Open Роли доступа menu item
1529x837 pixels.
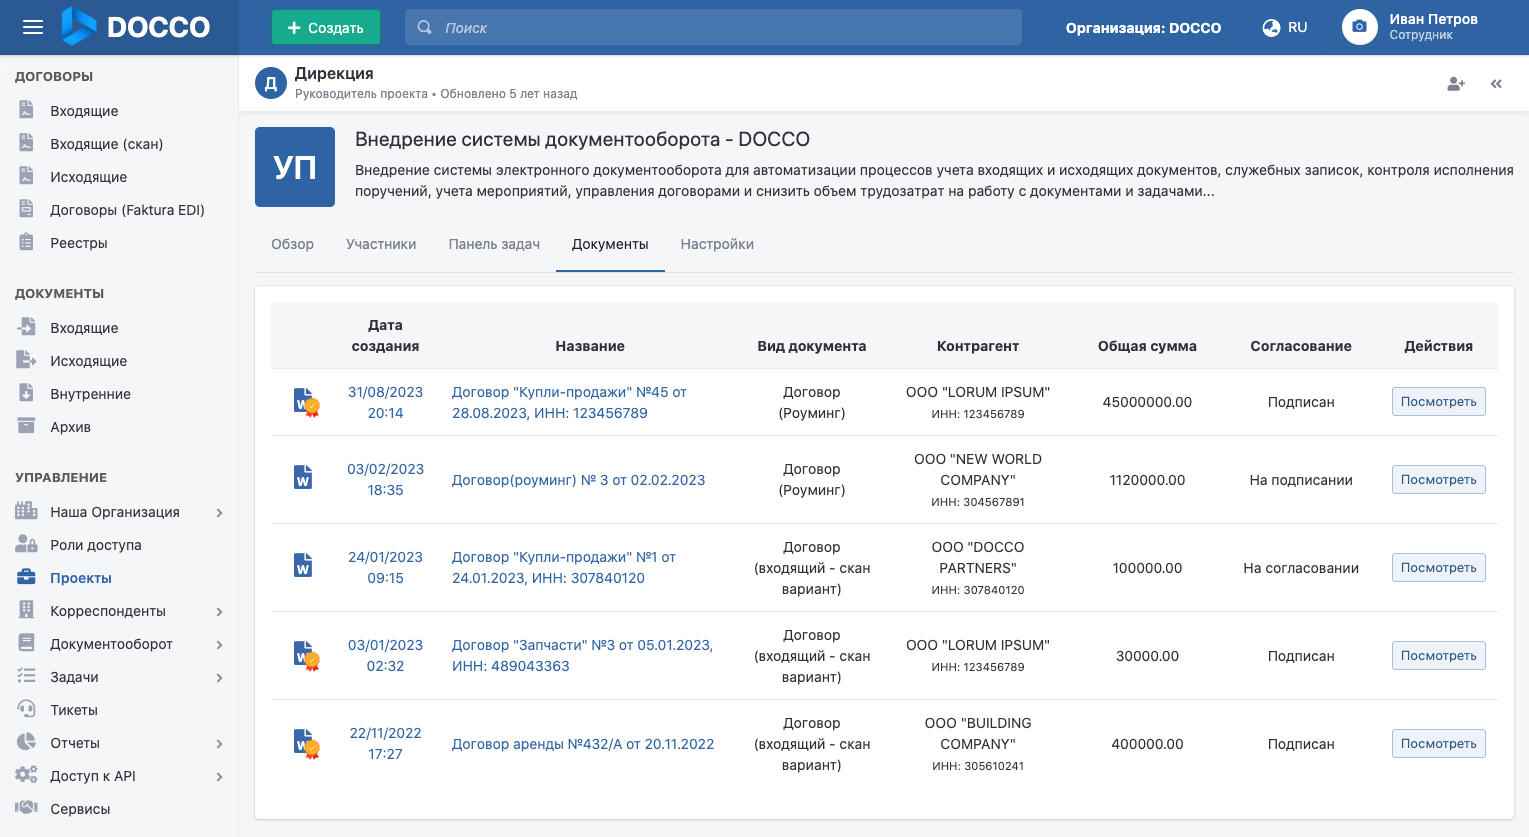[x=96, y=545]
